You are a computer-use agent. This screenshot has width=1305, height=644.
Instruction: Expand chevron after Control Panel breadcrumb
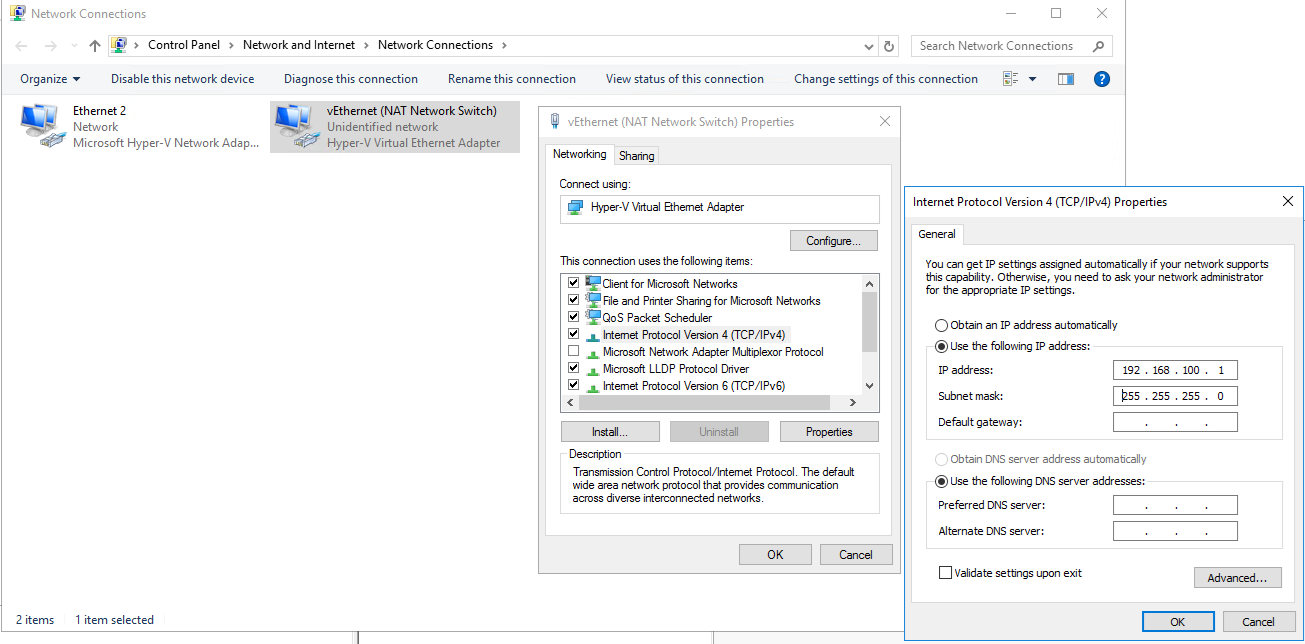point(231,45)
